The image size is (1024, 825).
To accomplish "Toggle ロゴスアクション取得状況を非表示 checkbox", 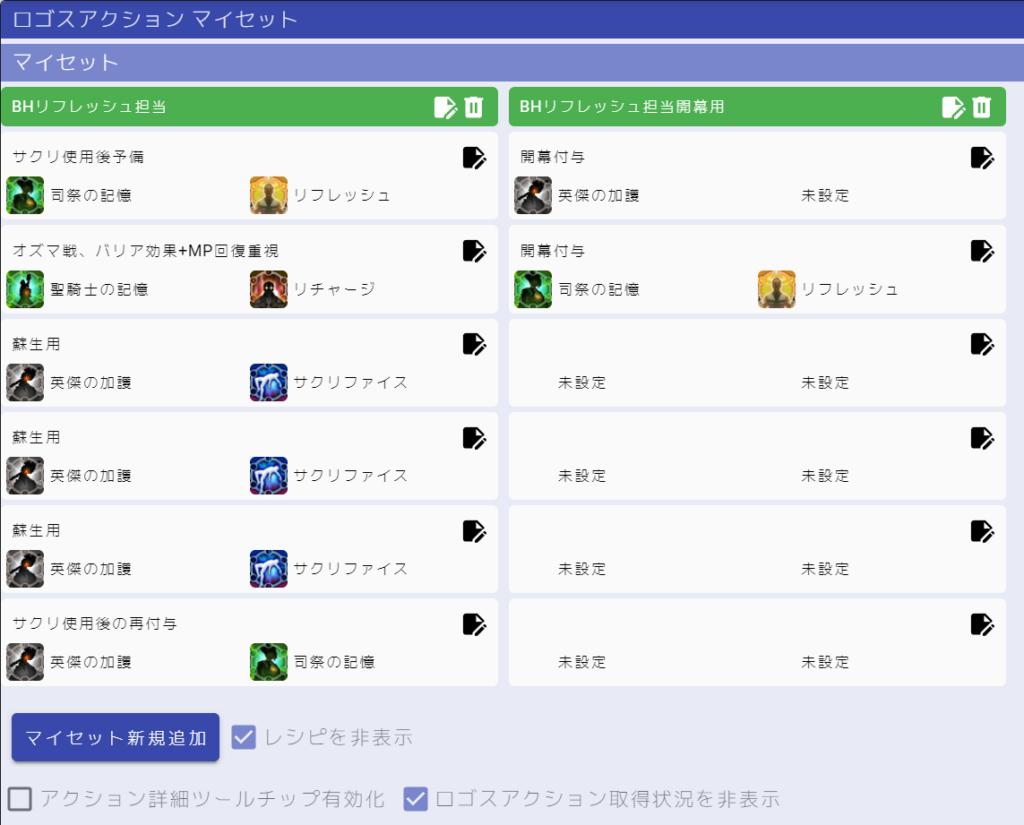I will (415, 799).
